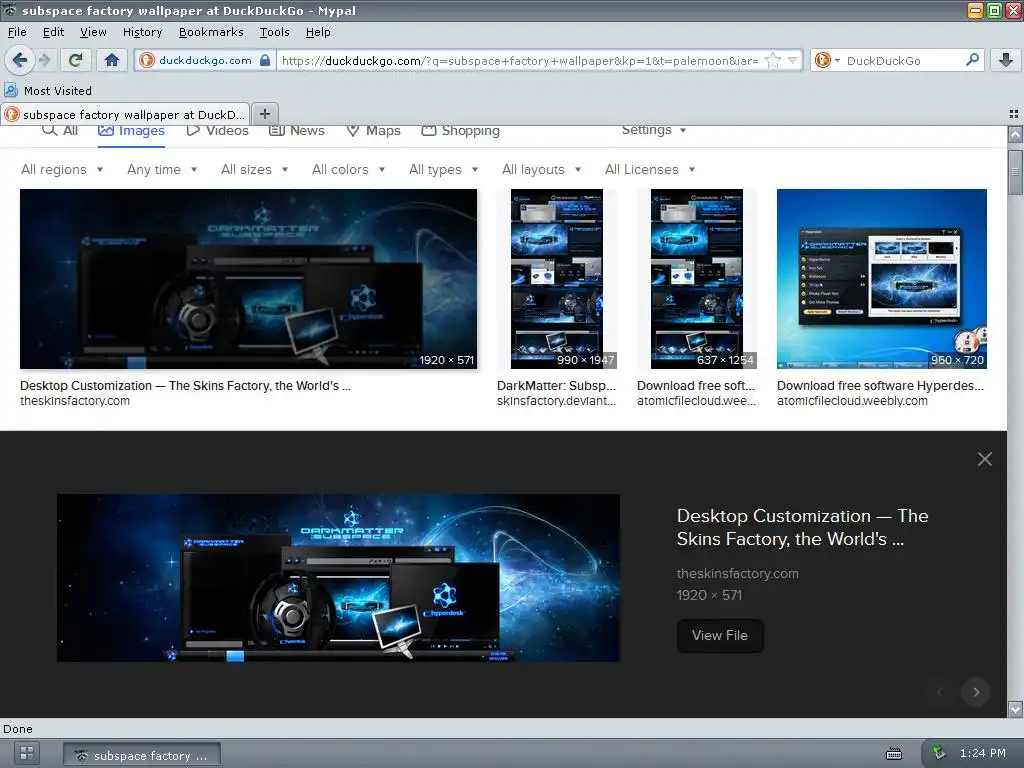Open the detail panel title link
Viewport: 1024px width, 768px height.
803,527
